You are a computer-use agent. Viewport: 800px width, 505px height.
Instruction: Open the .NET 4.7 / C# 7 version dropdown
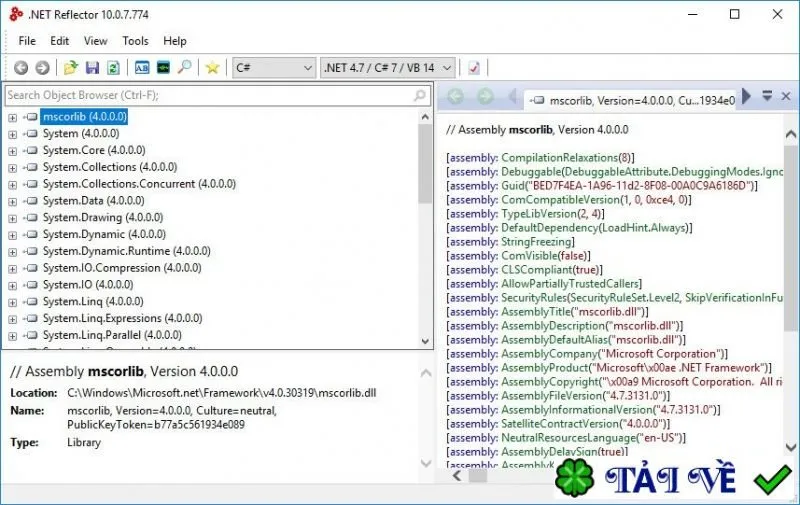387,67
